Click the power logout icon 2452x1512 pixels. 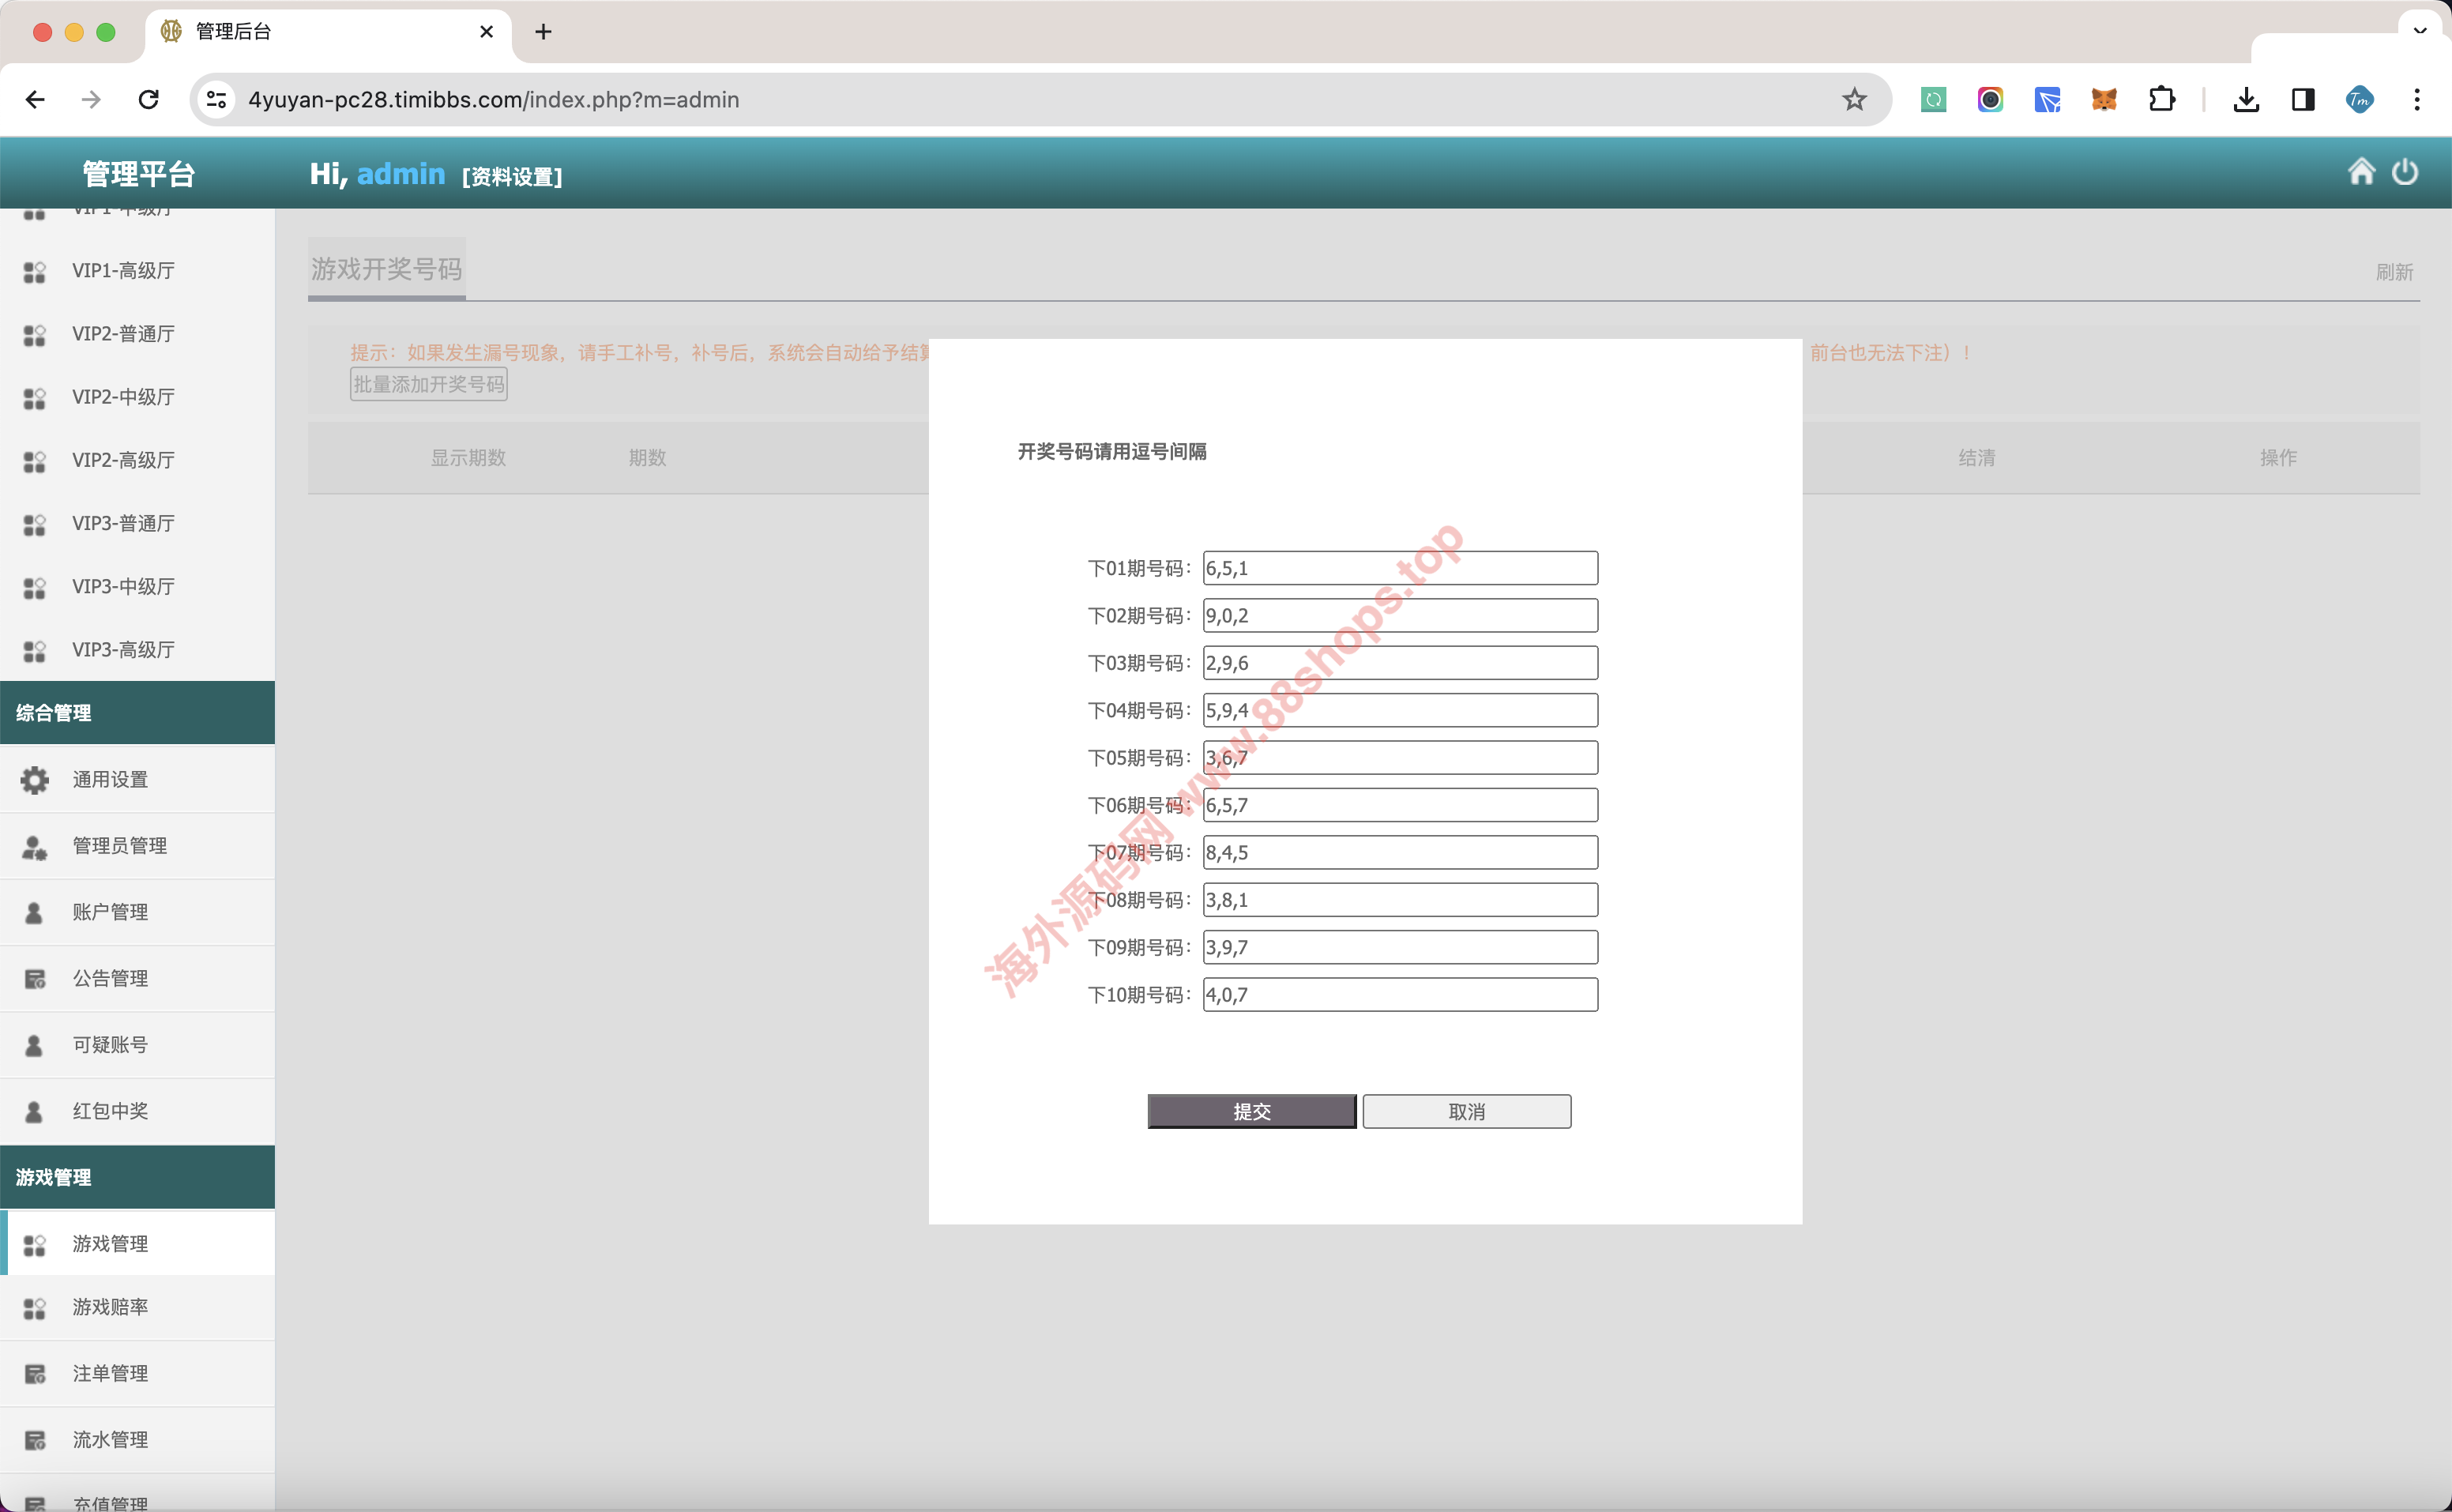pyautogui.click(x=2404, y=172)
